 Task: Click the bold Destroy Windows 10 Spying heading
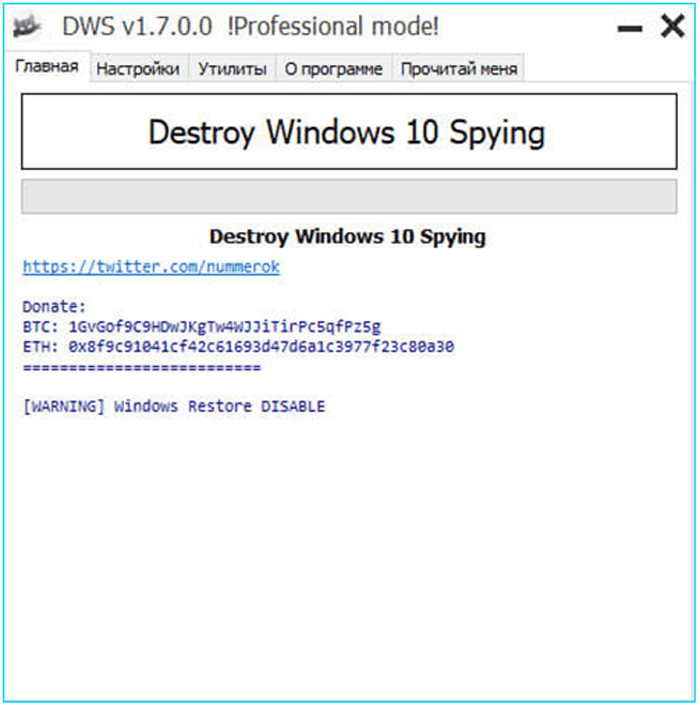tap(347, 237)
